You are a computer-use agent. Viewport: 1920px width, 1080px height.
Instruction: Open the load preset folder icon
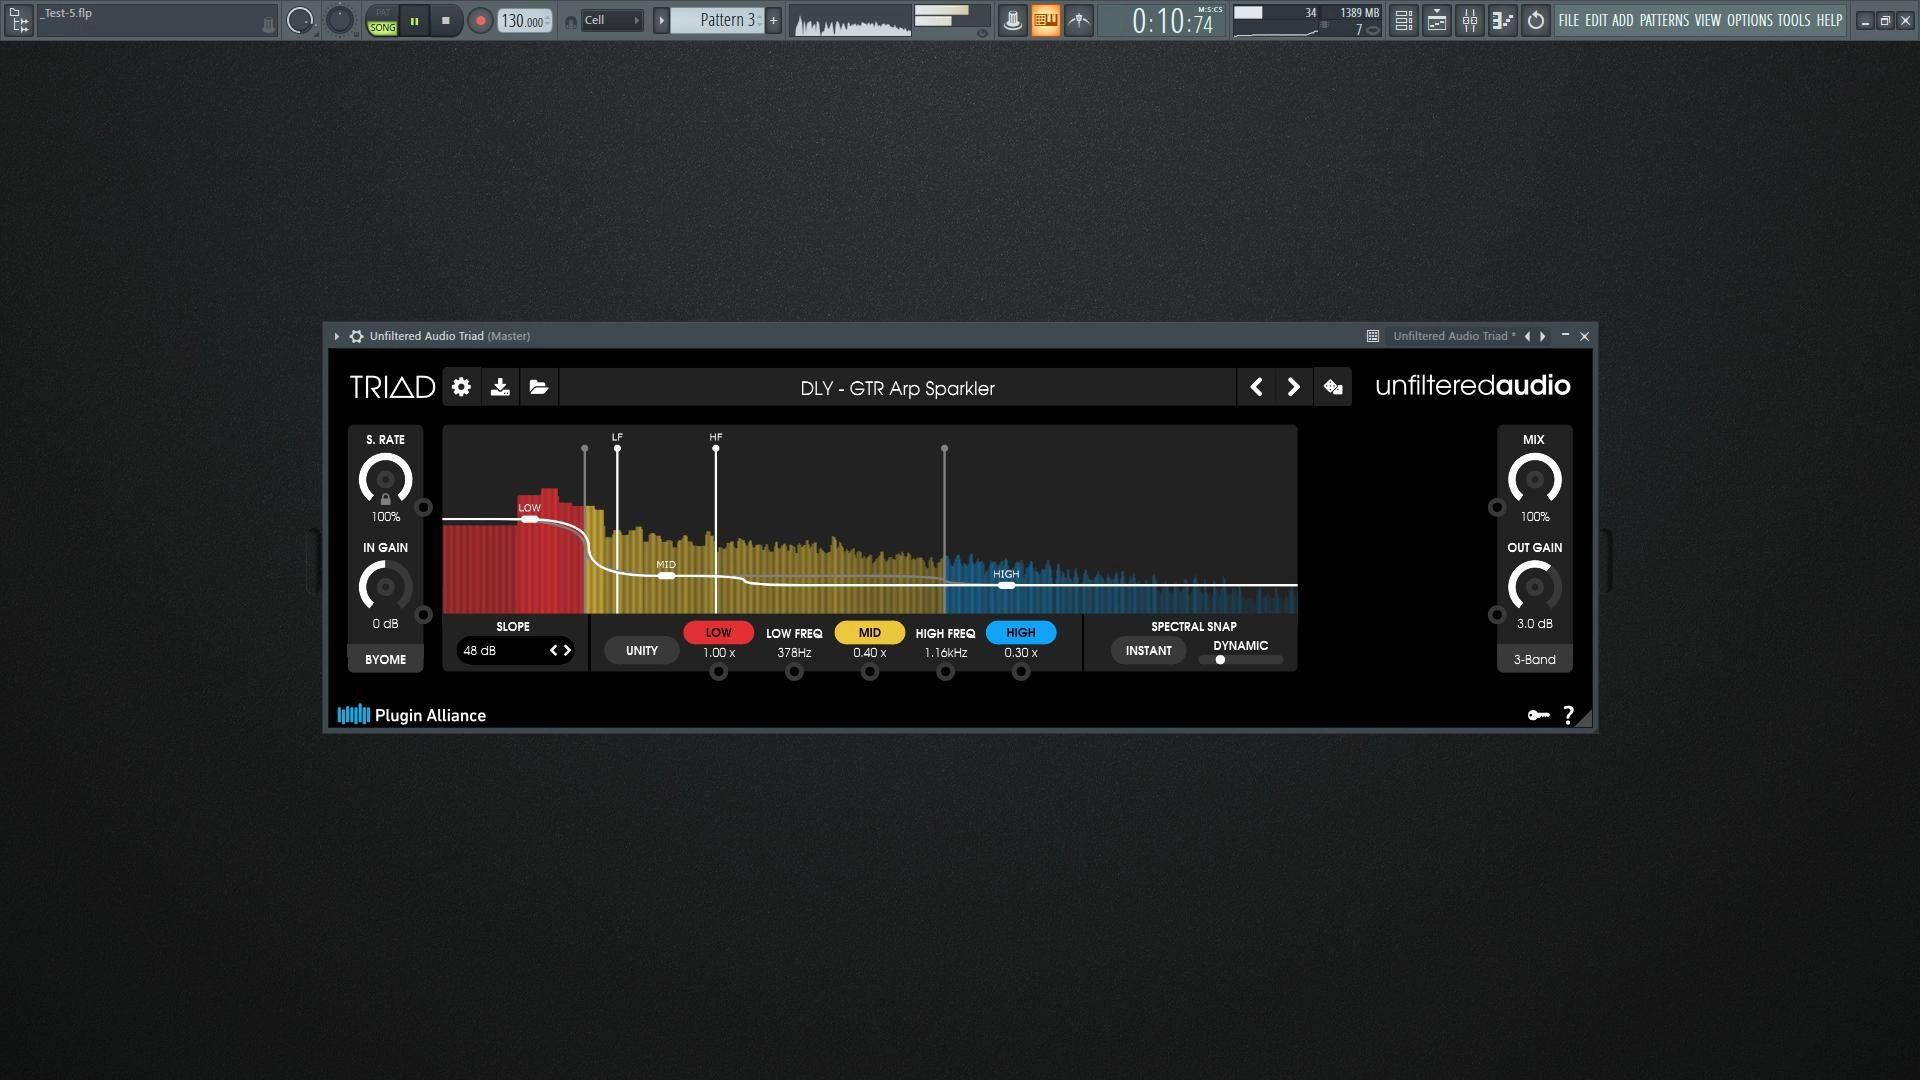(x=539, y=387)
